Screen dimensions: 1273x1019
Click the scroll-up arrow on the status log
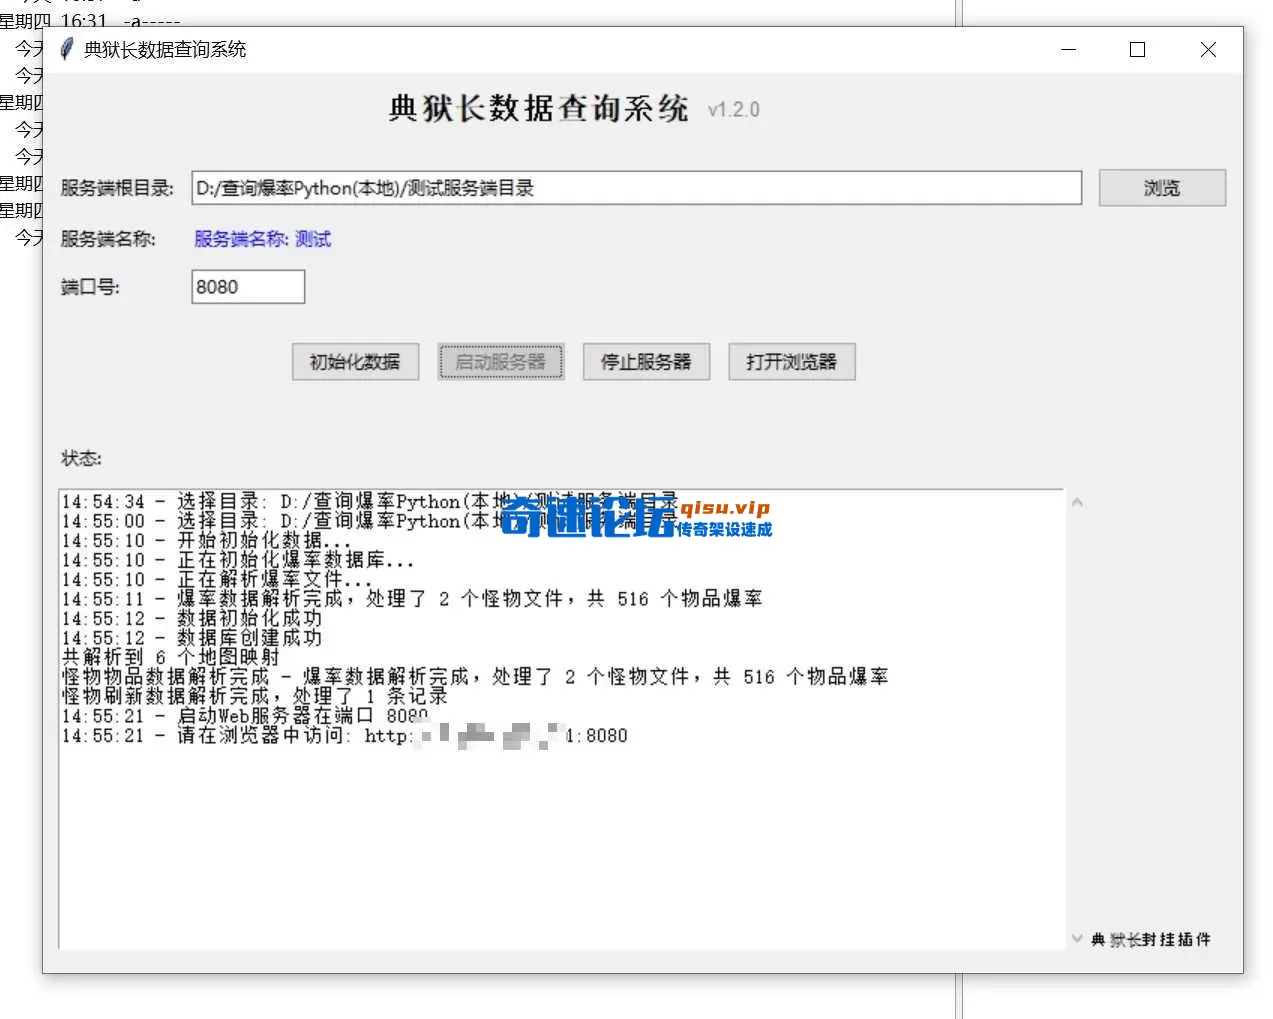1077,503
